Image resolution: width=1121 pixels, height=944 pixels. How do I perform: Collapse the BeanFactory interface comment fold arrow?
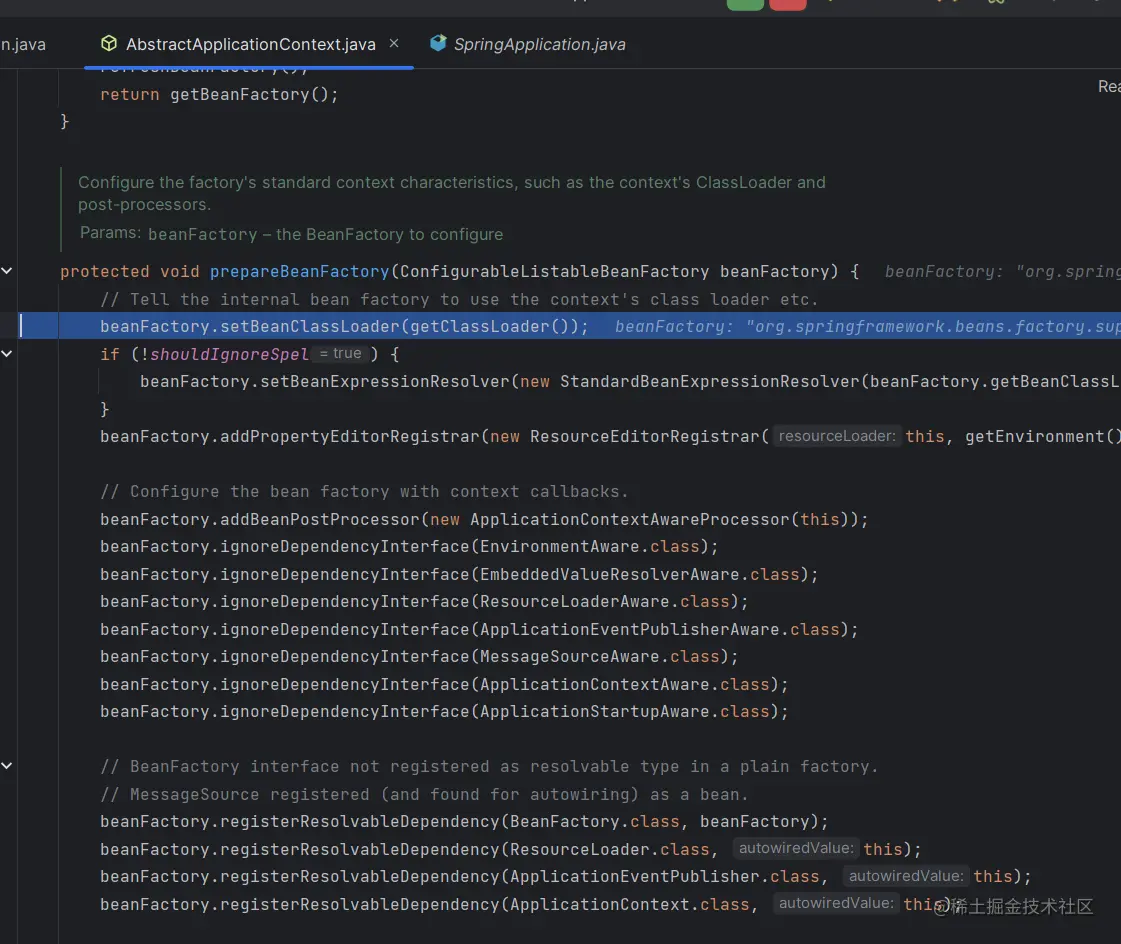[7, 766]
